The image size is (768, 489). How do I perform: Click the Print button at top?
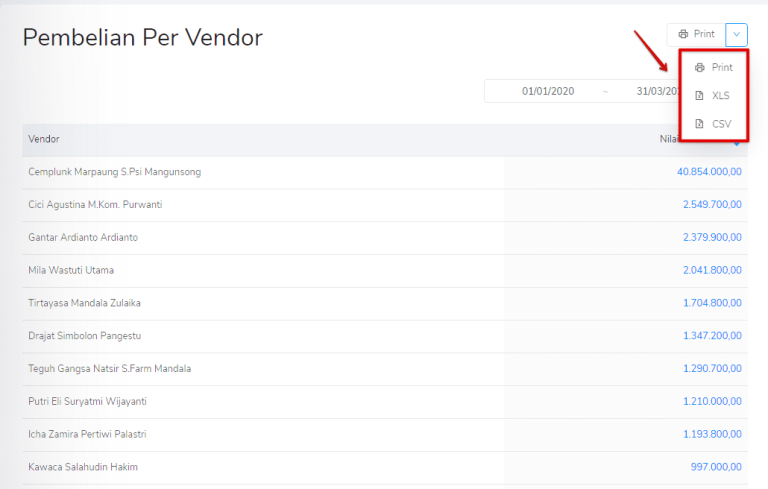coord(696,34)
